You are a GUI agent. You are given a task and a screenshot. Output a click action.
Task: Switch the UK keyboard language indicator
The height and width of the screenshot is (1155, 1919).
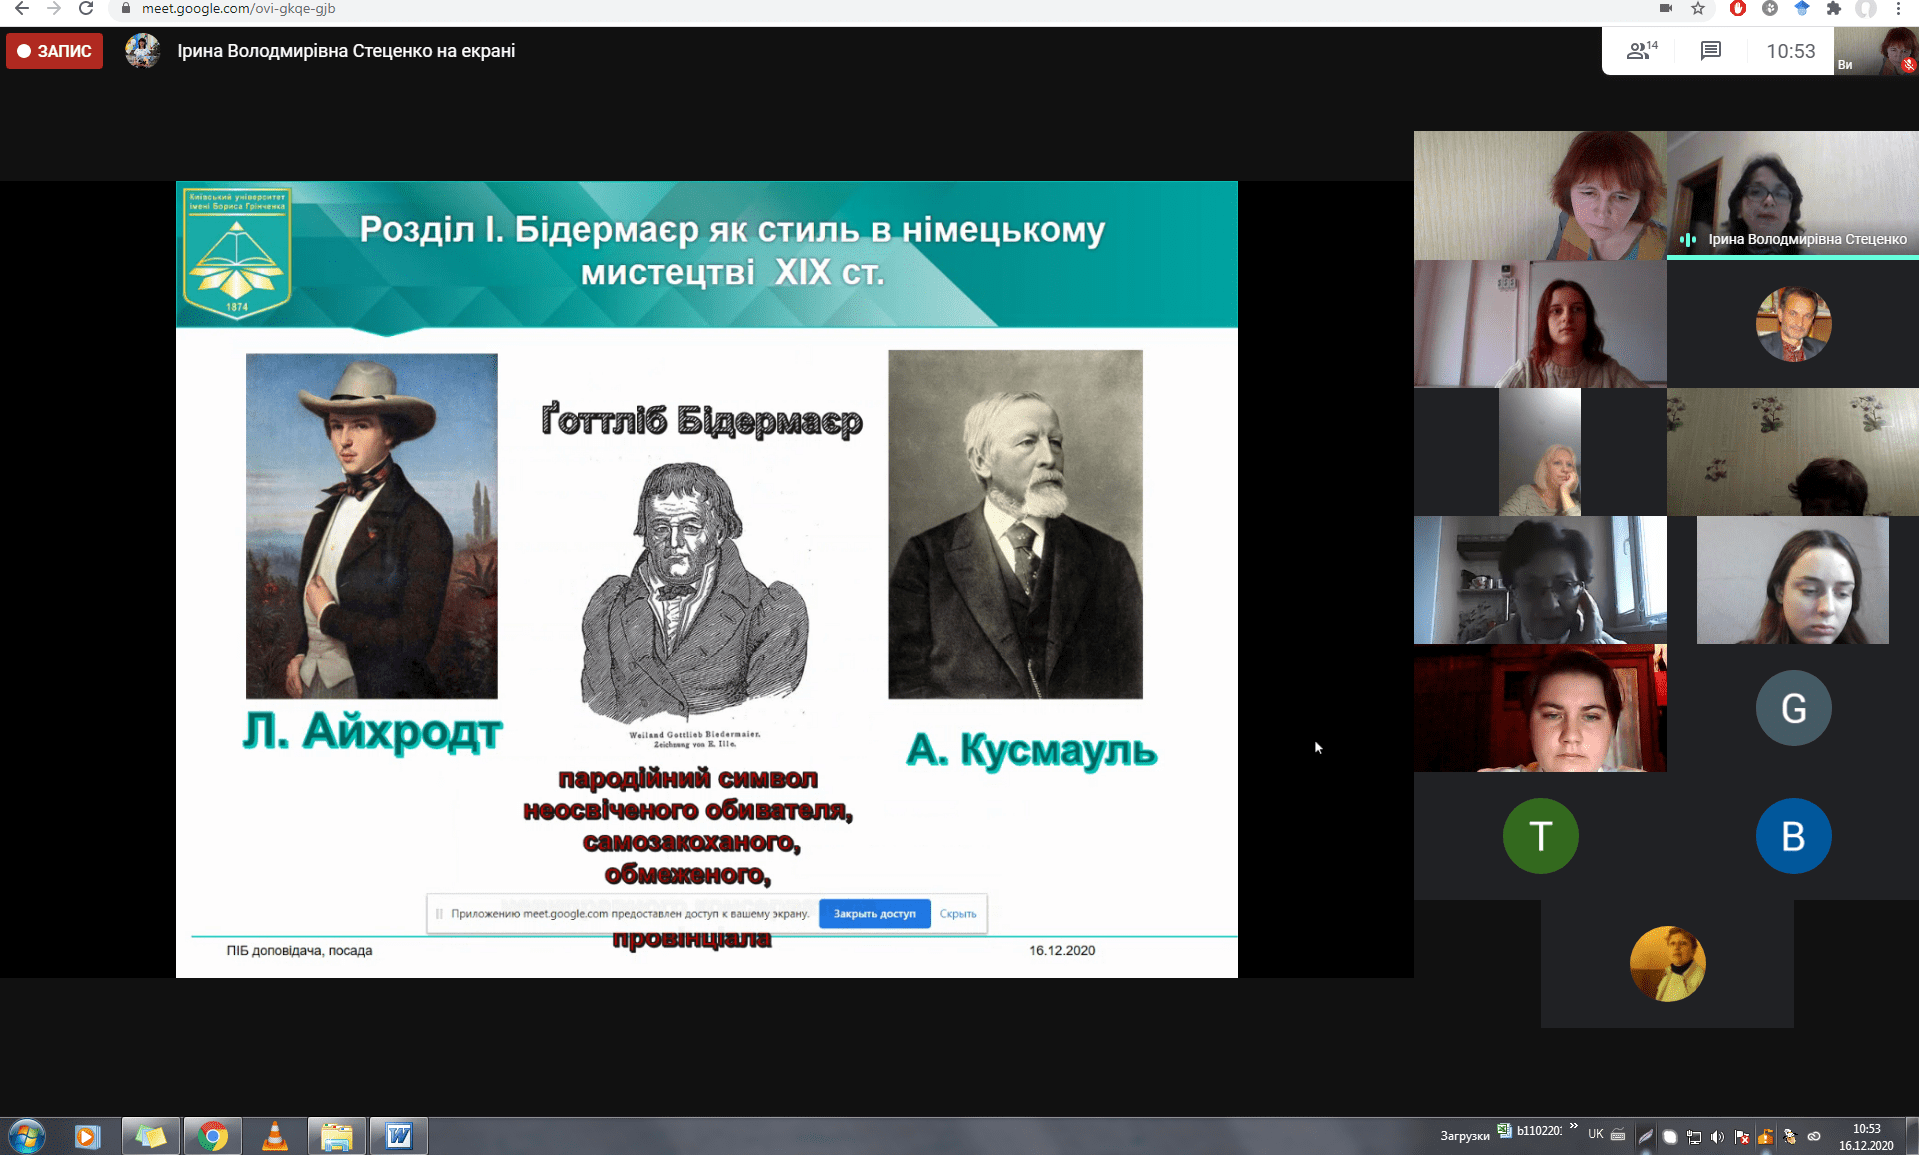tap(1595, 1134)
